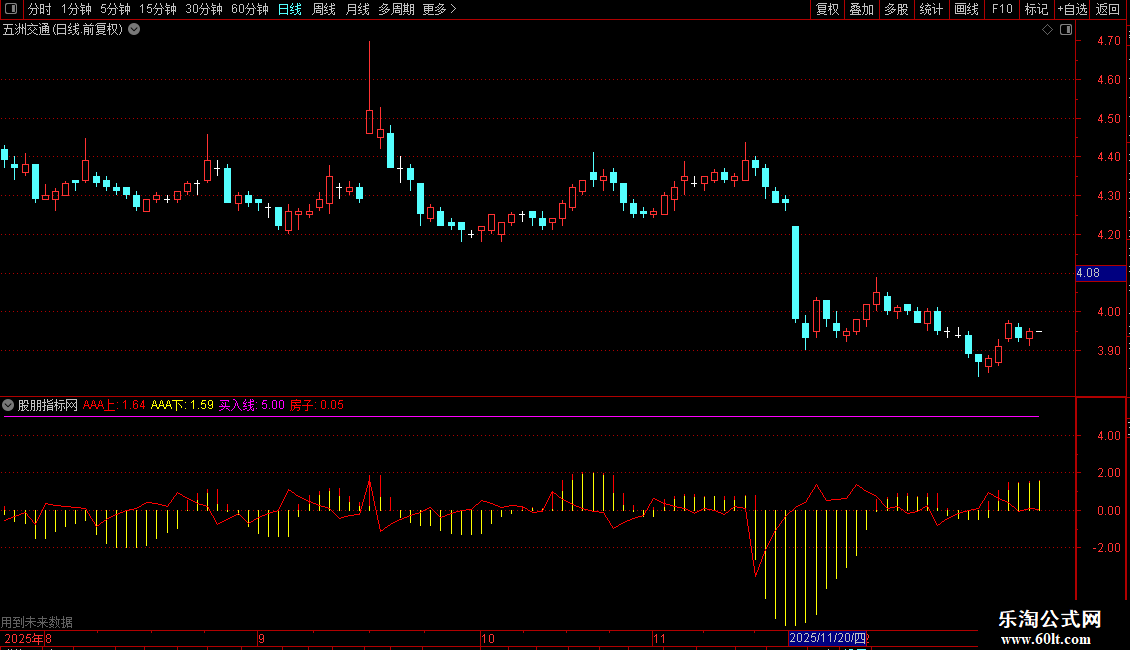Click the 2025/11/20/四 date marker
1130x650 pixels.
827,638
